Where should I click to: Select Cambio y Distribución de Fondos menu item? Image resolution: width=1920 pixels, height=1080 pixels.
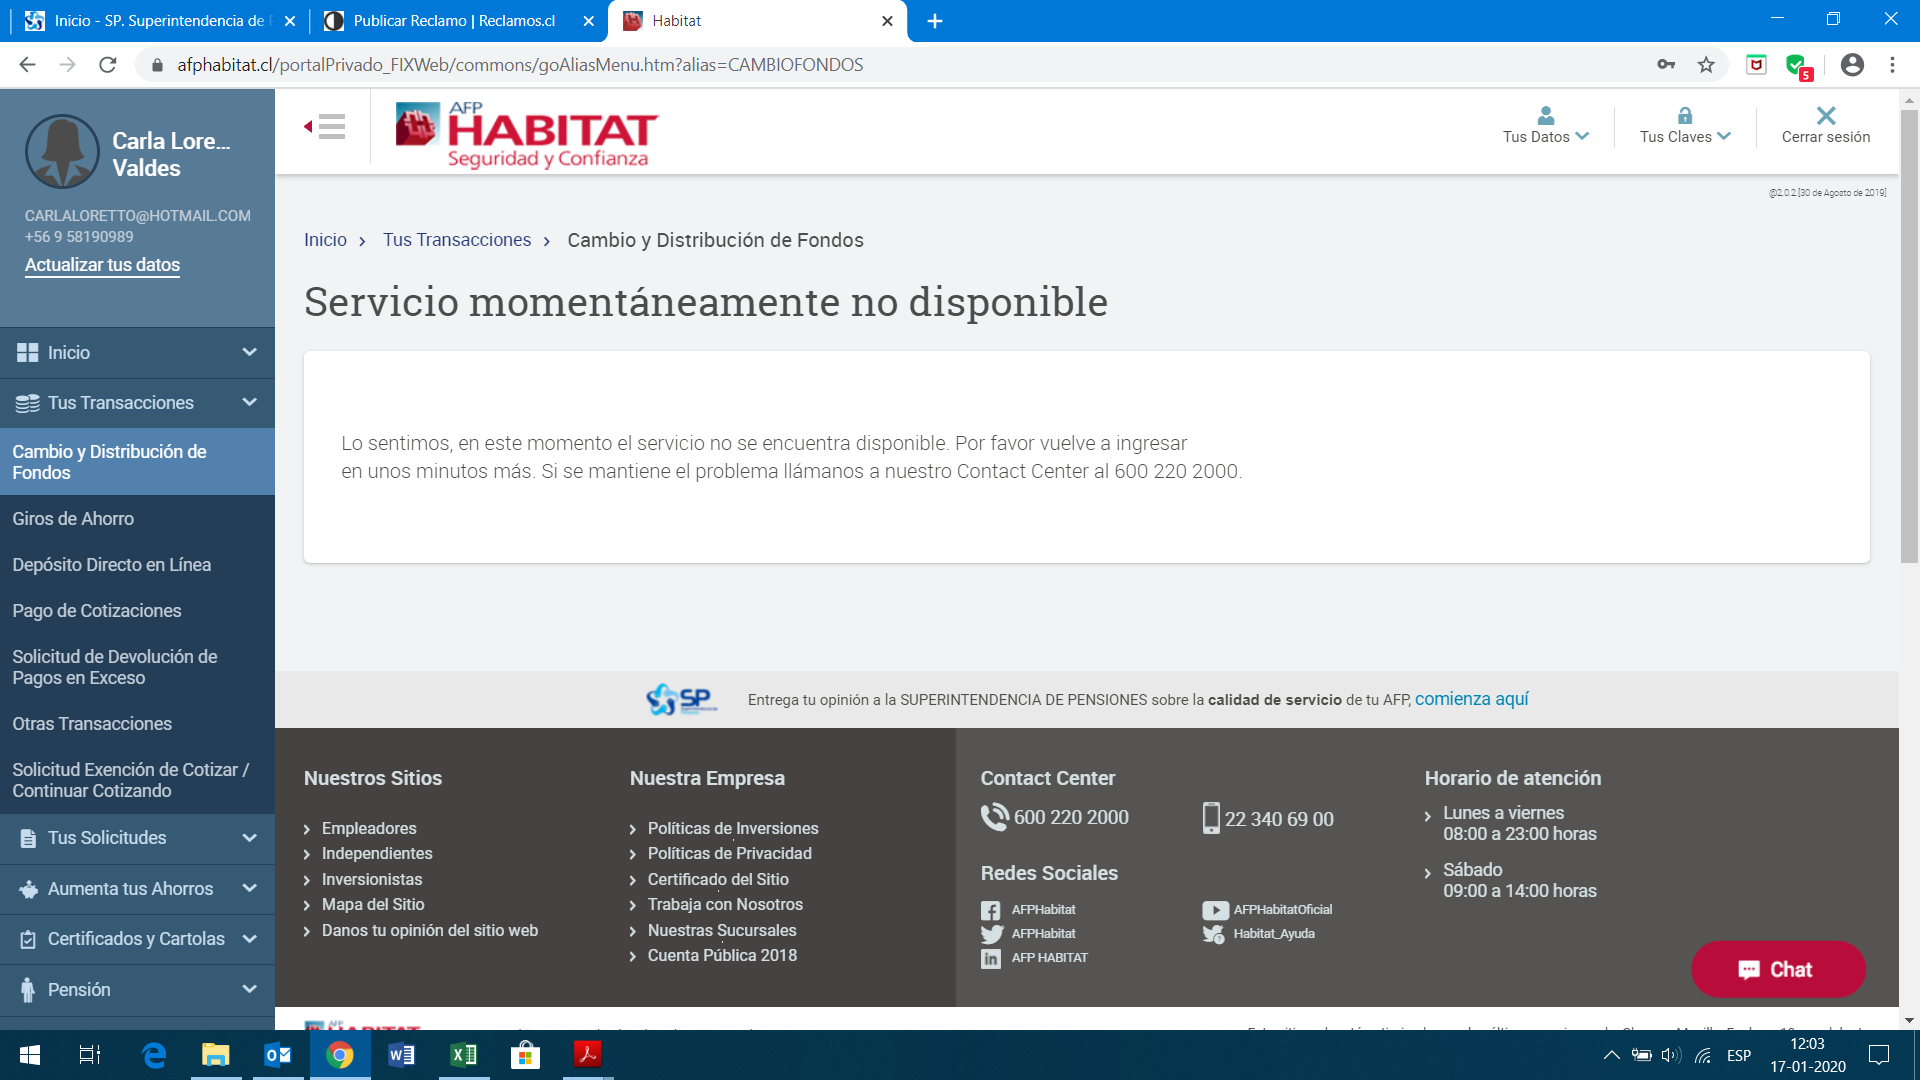tap(137, 462)
